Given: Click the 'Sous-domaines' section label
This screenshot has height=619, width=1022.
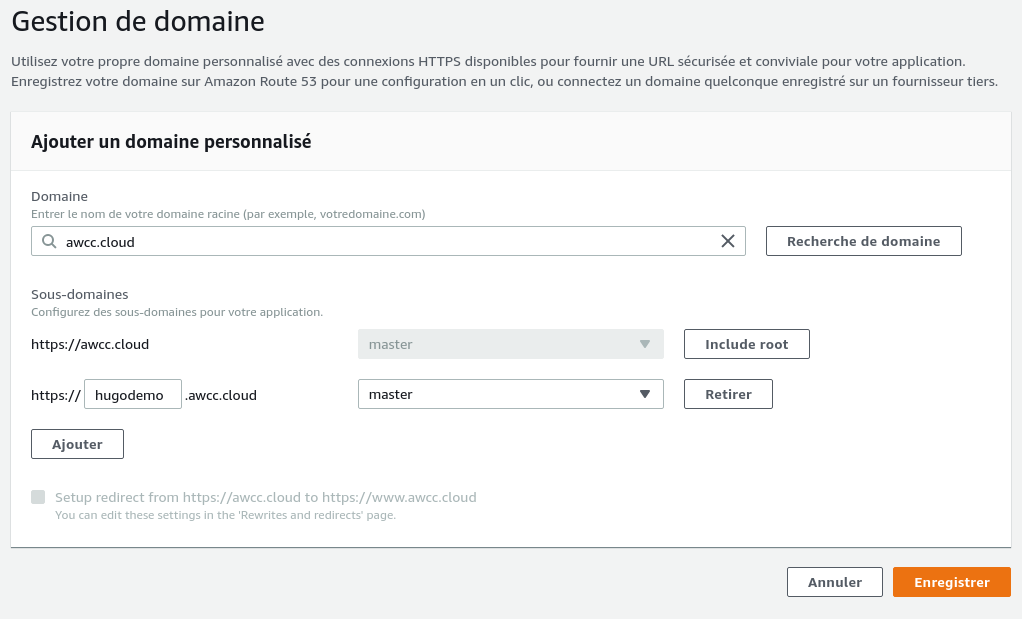Looking at the screenshot, I should click(80, 294).
